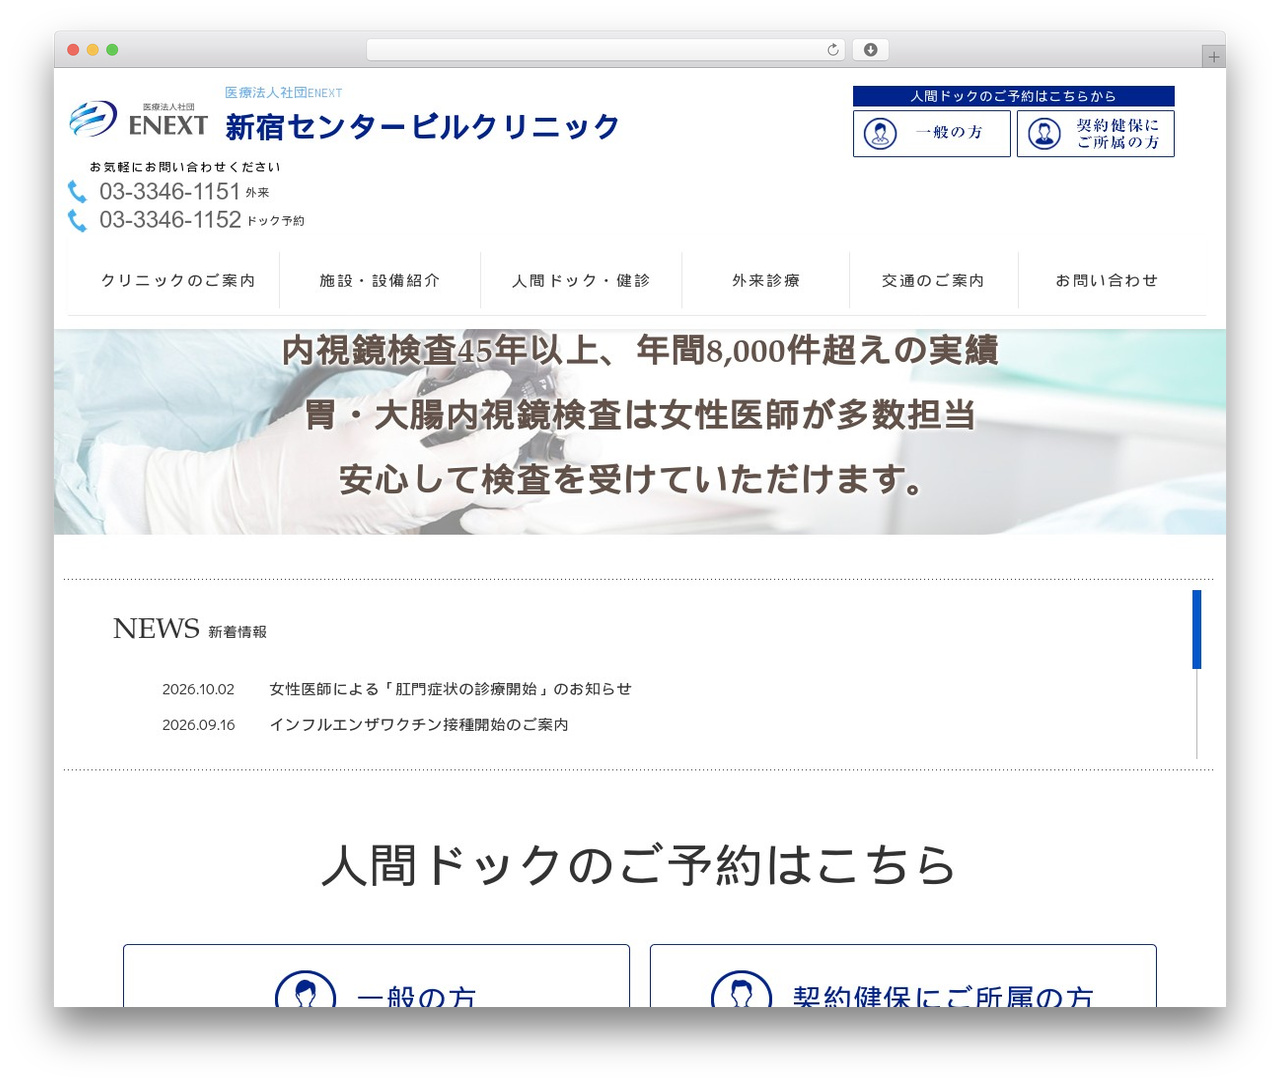Click the blue news scrollbar thumb
The image size is (1280, 1084).
pos(1196,629)
